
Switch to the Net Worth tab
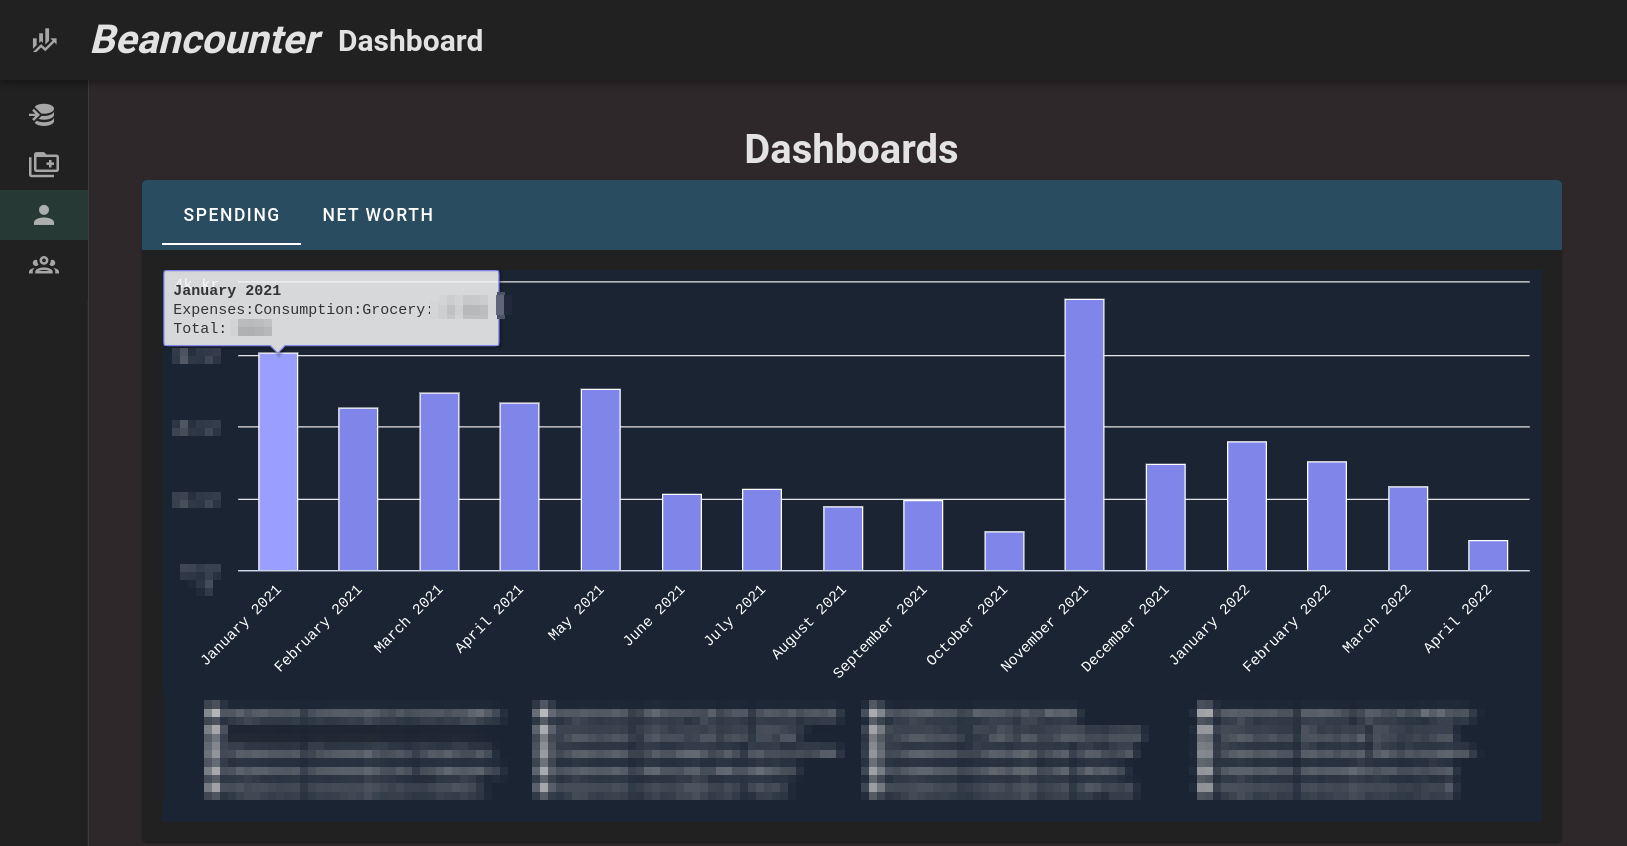(x=378, y=215)
